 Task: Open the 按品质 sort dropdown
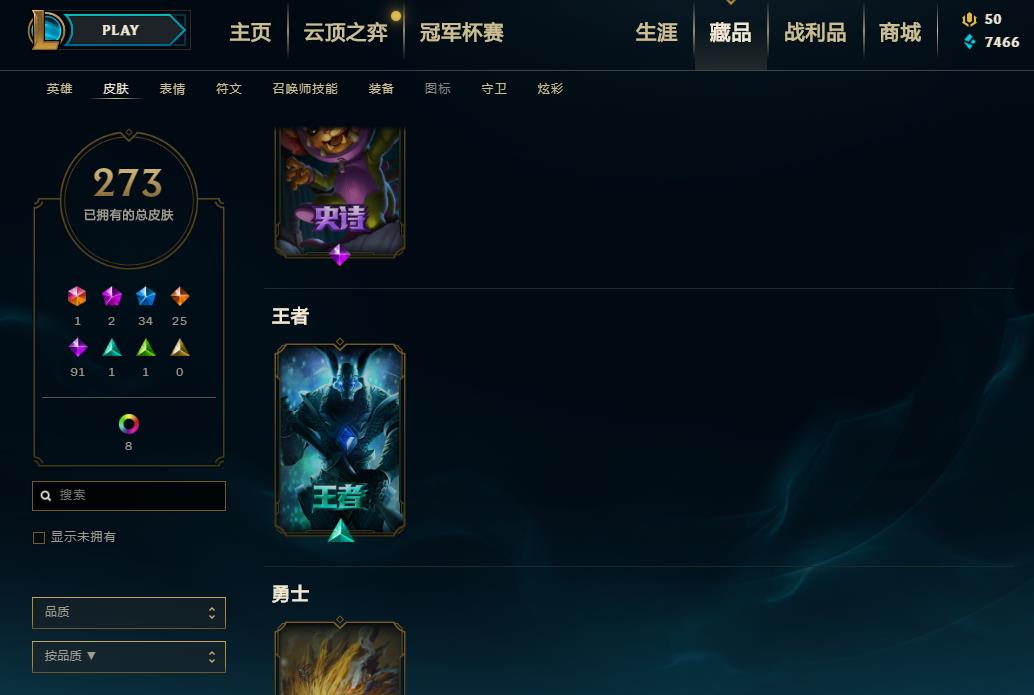129,657
